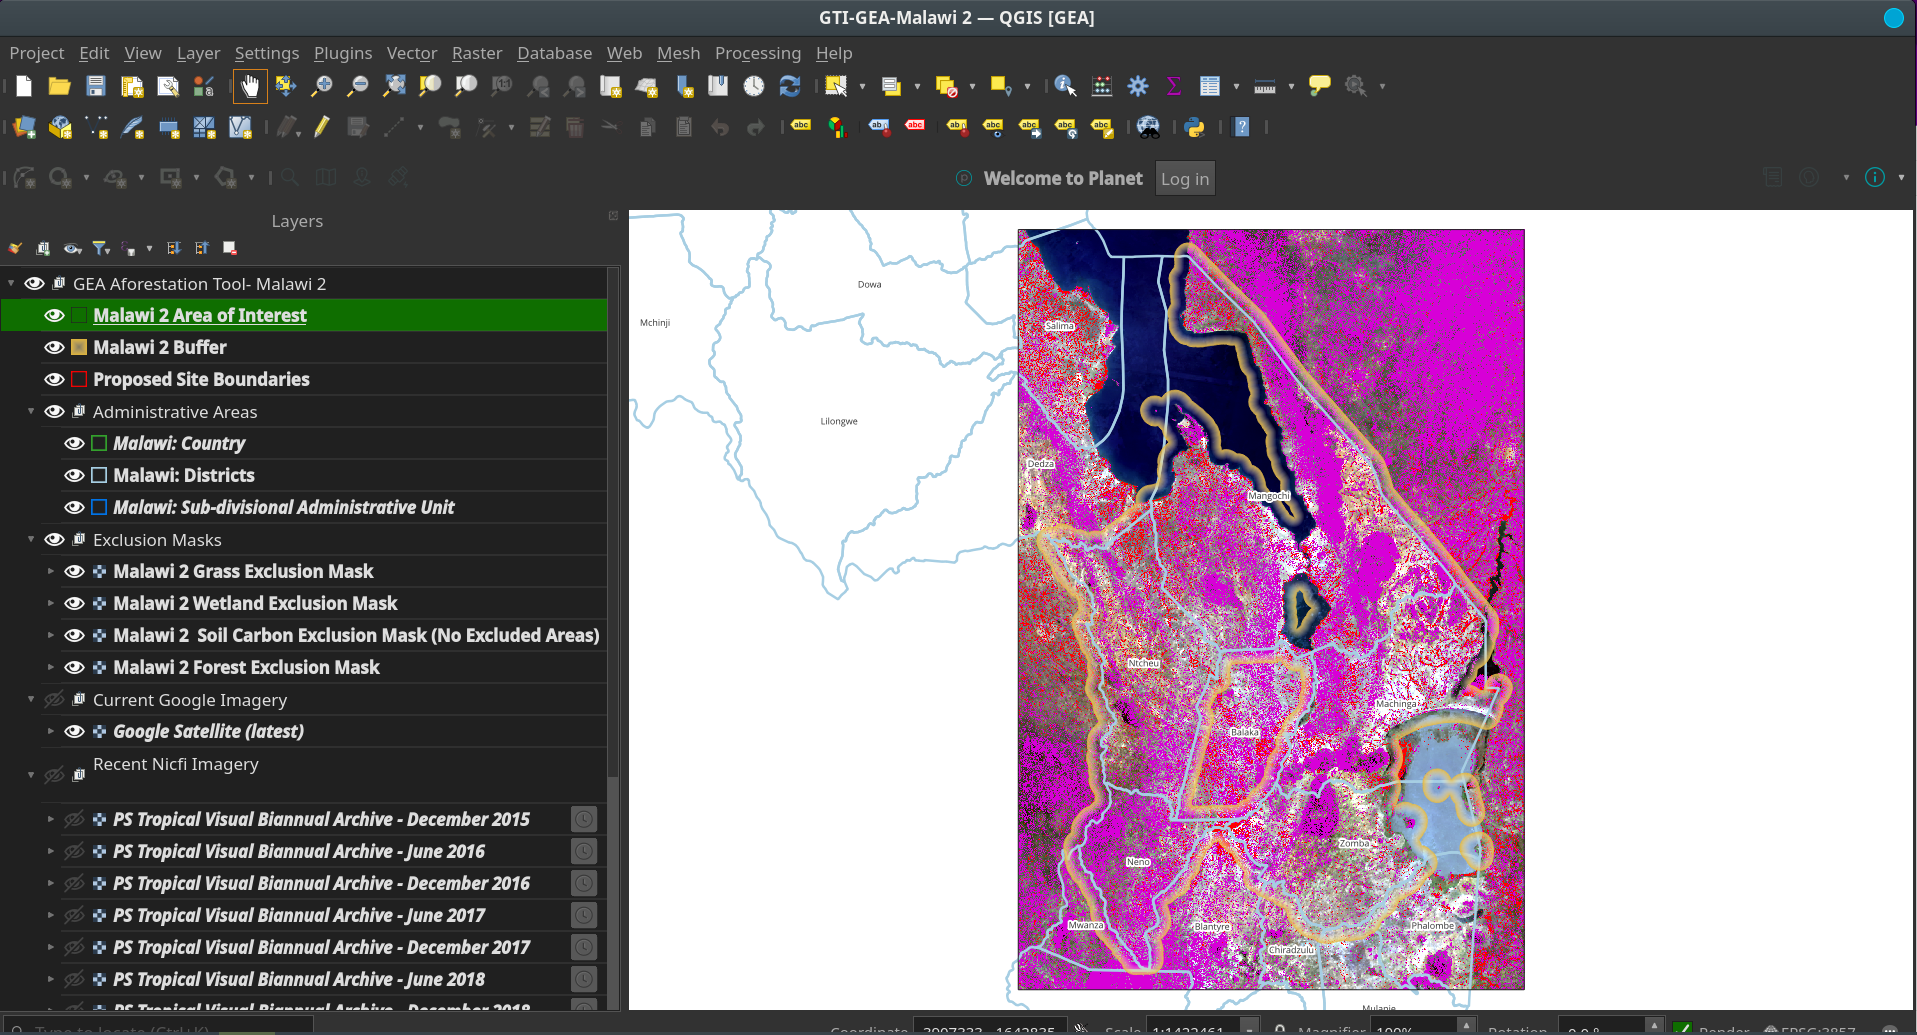
Task: Open project using the folder icon
Action: click(60, 86)
